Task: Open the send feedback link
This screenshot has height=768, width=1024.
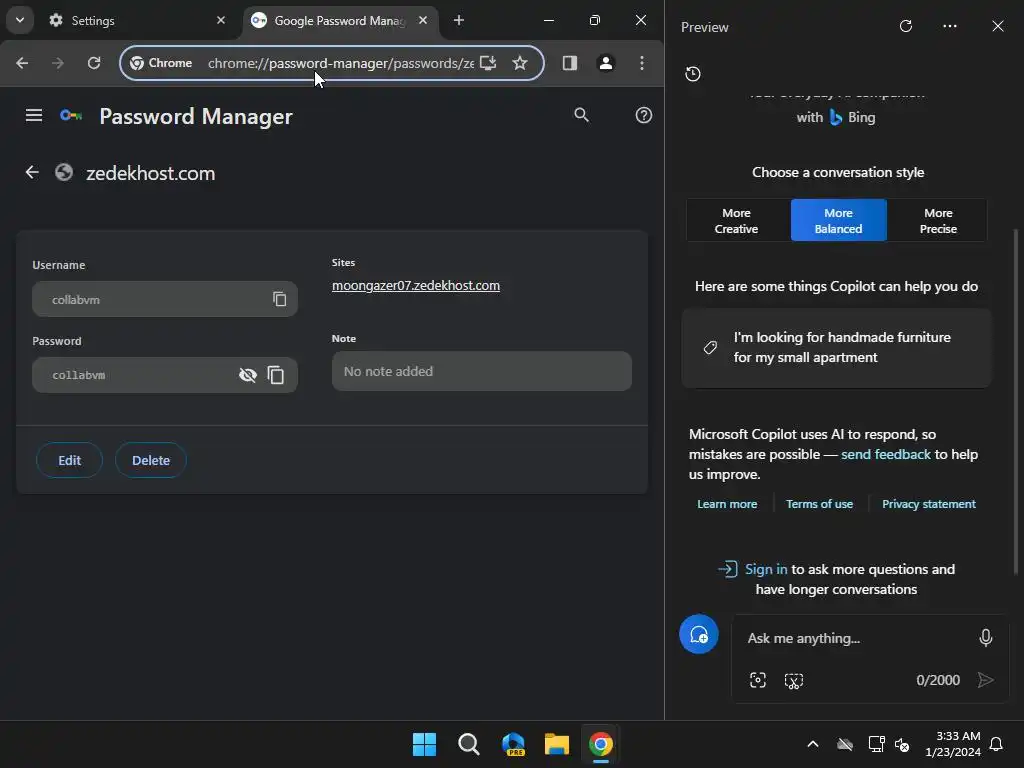Action: [x=886, y=454]
